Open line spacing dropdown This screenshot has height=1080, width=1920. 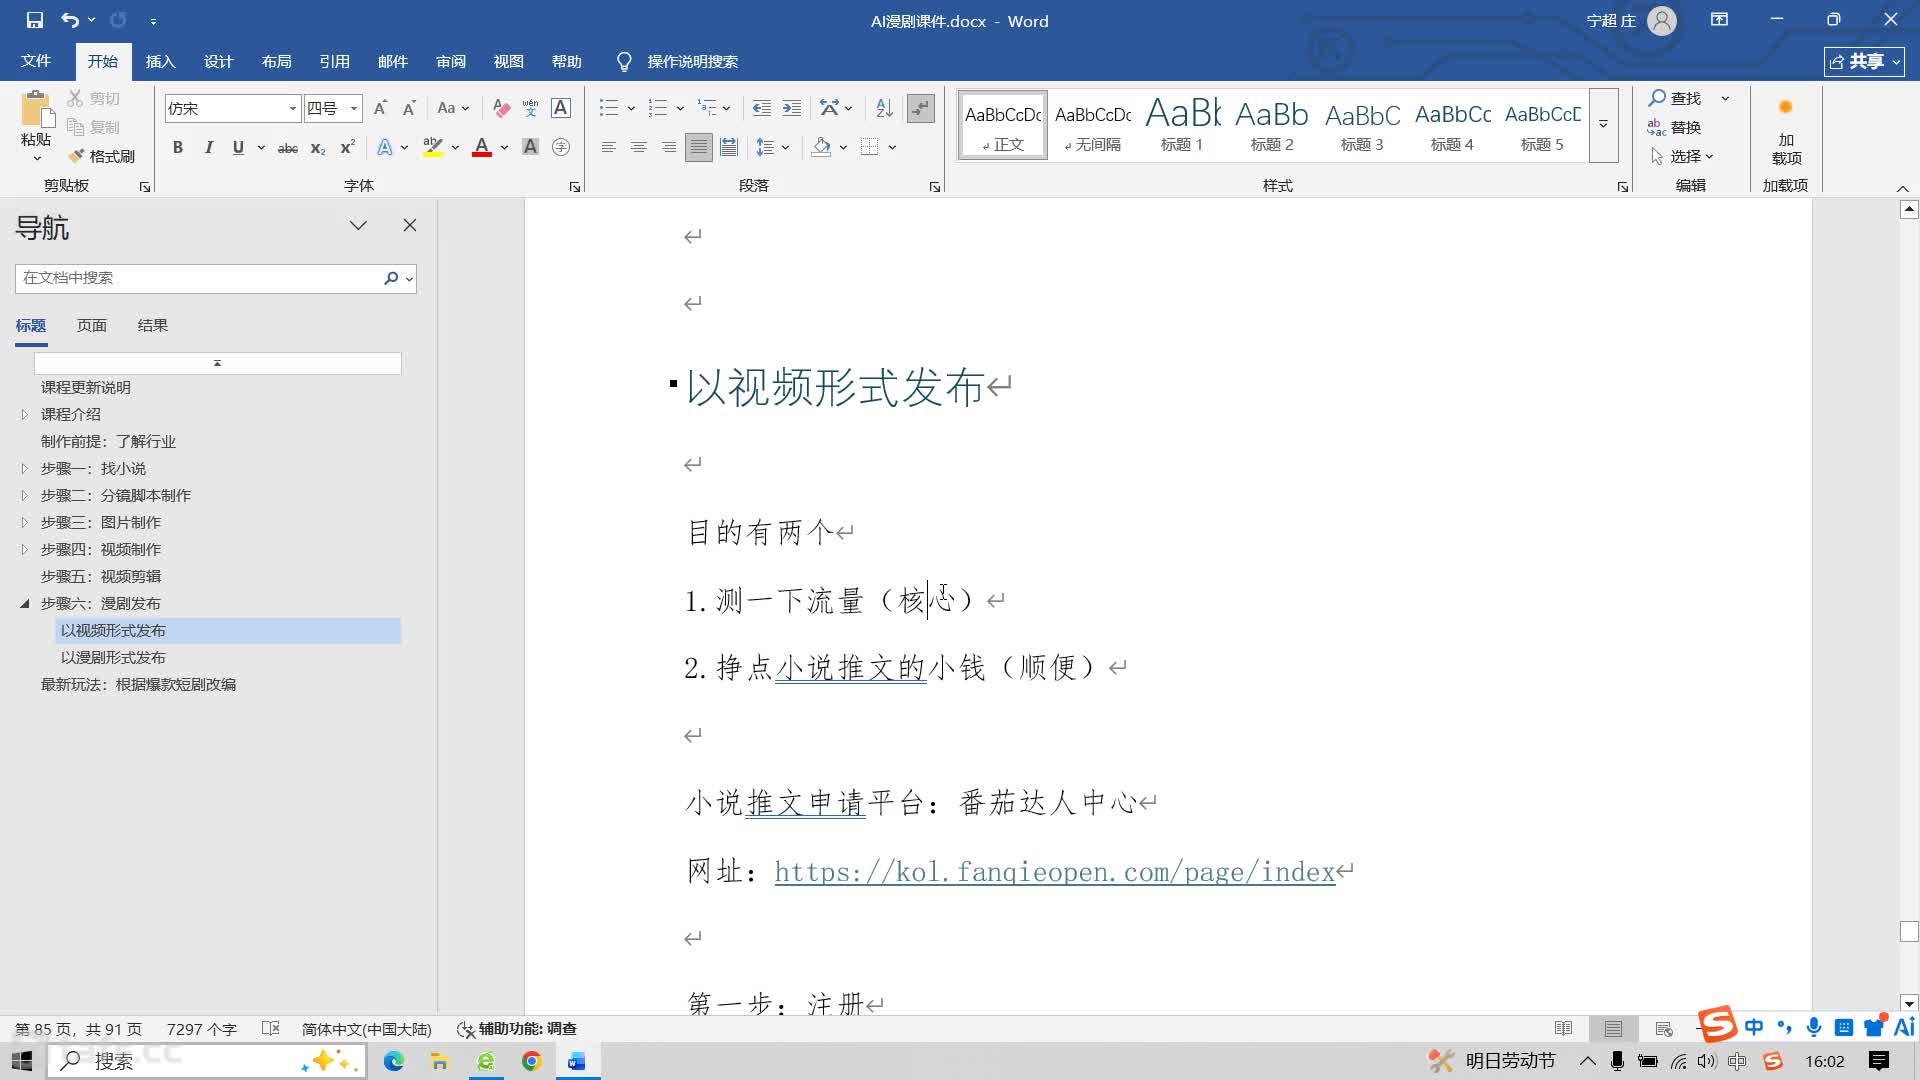tap(785, 148)
